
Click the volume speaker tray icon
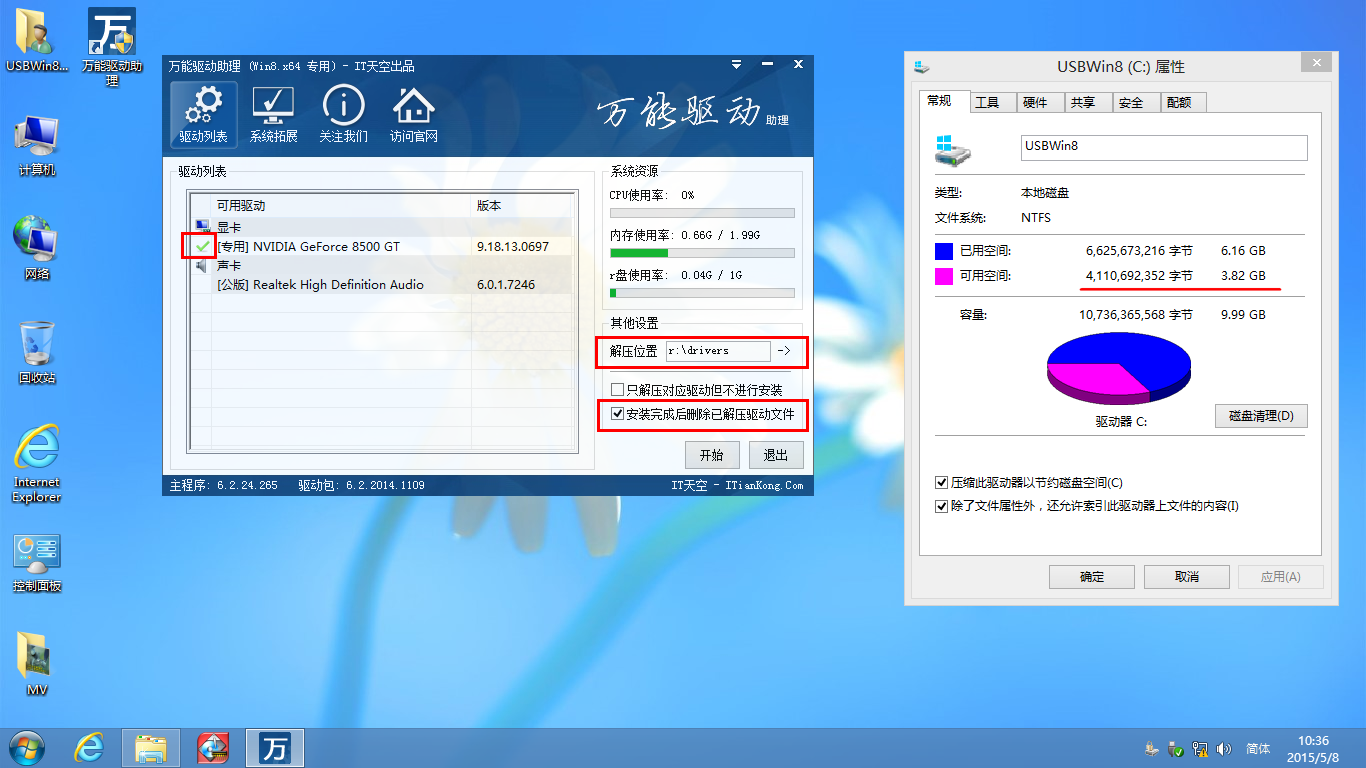pyautogui.click(x=1225, y=749)
